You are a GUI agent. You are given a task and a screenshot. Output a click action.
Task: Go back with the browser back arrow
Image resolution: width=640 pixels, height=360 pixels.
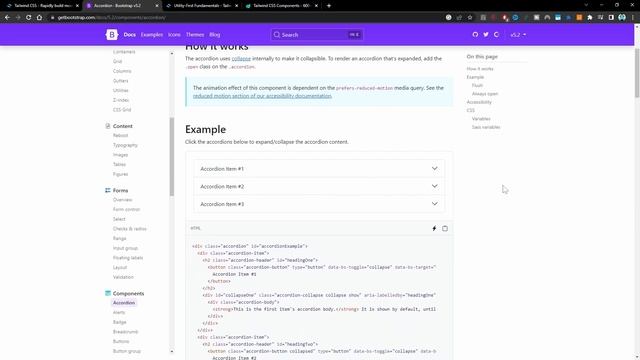tap(7, 18)
